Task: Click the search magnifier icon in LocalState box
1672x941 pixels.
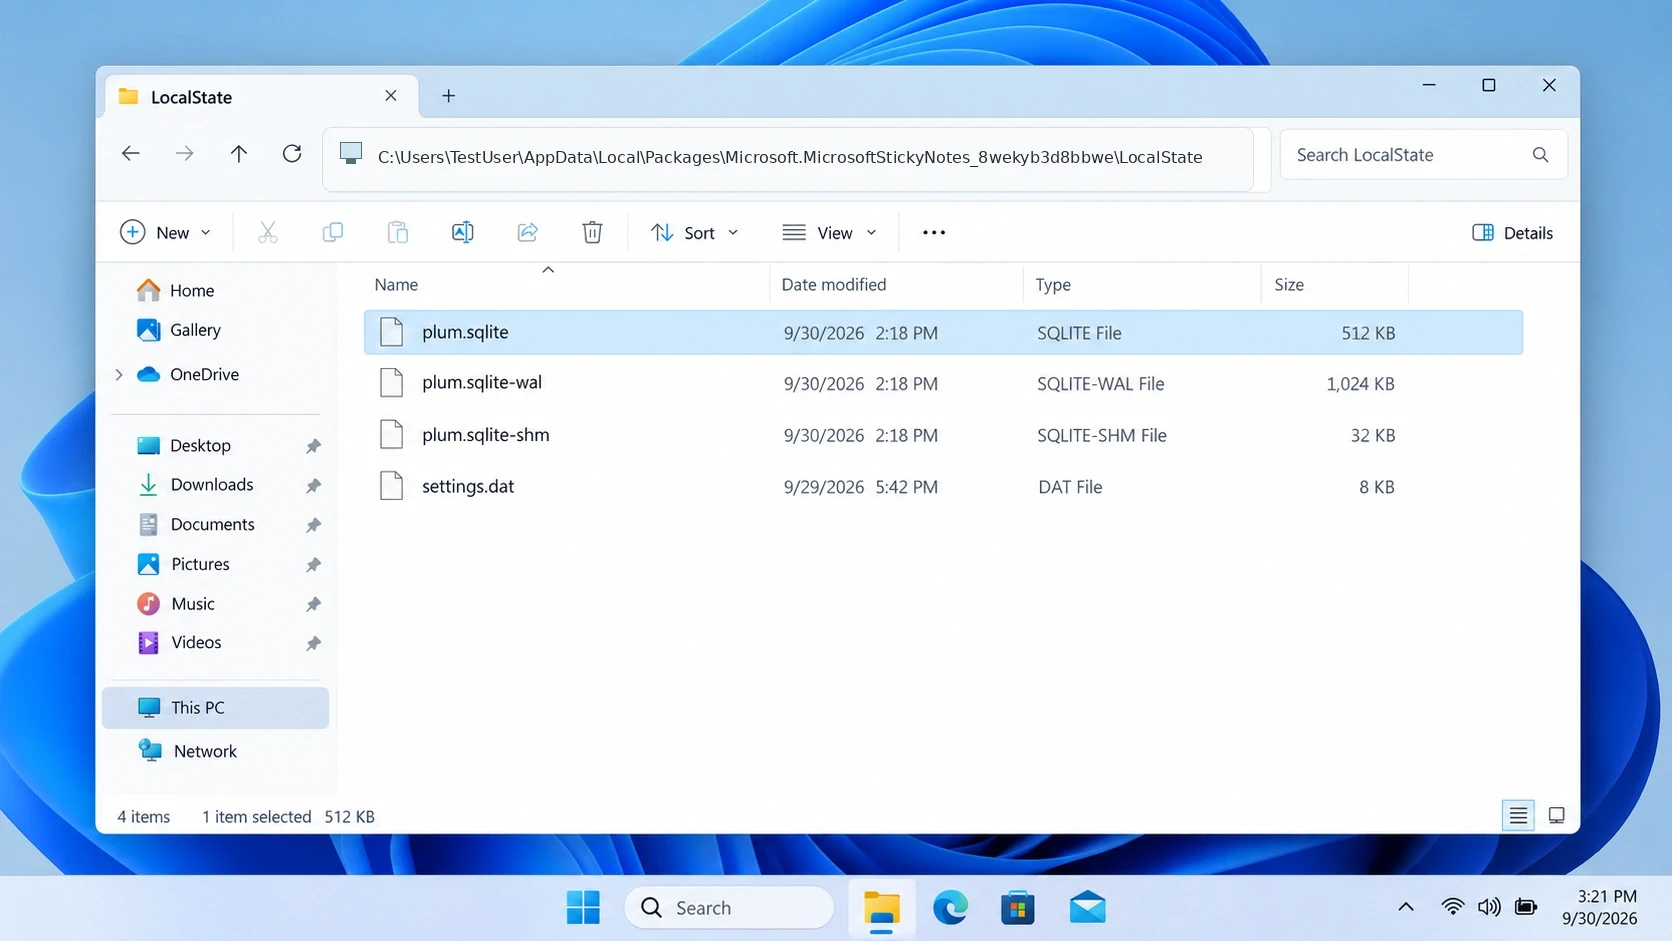Action: (x=1540, y=155)
